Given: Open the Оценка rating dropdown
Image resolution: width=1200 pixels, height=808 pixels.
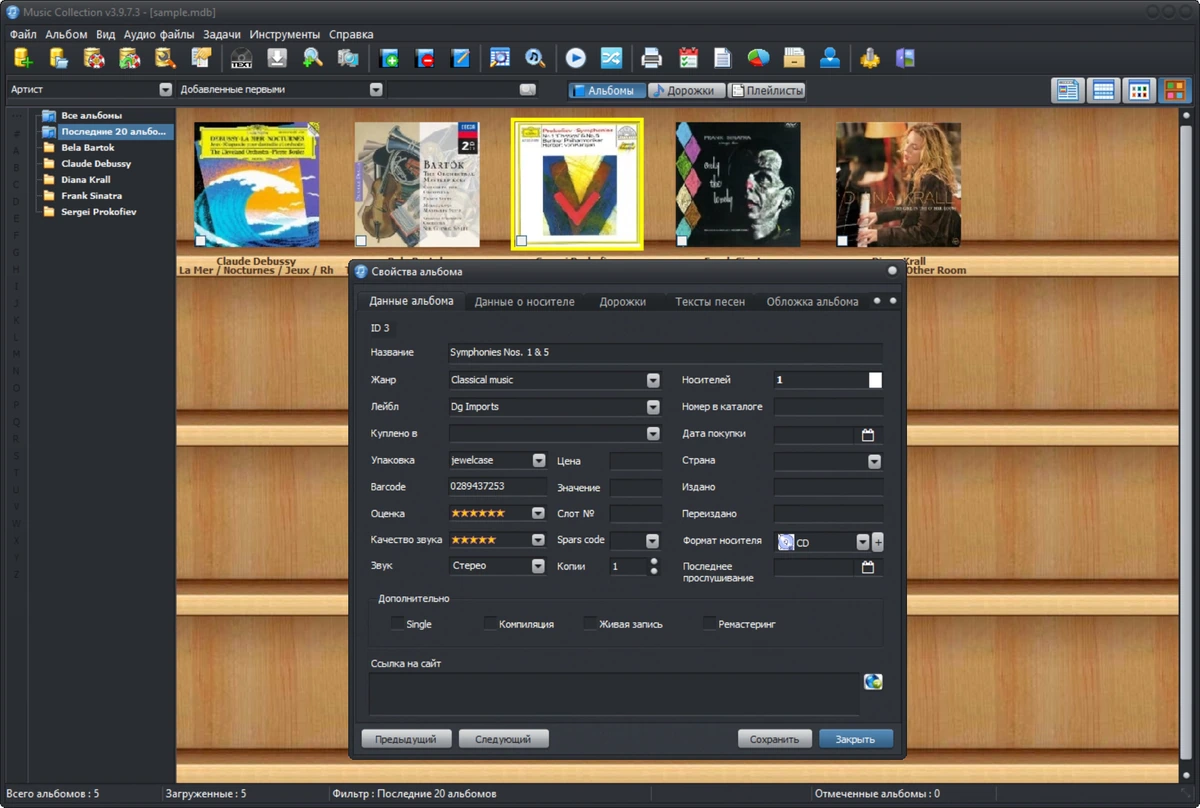Looking at the screenshot, I should [x=538, y=513].
